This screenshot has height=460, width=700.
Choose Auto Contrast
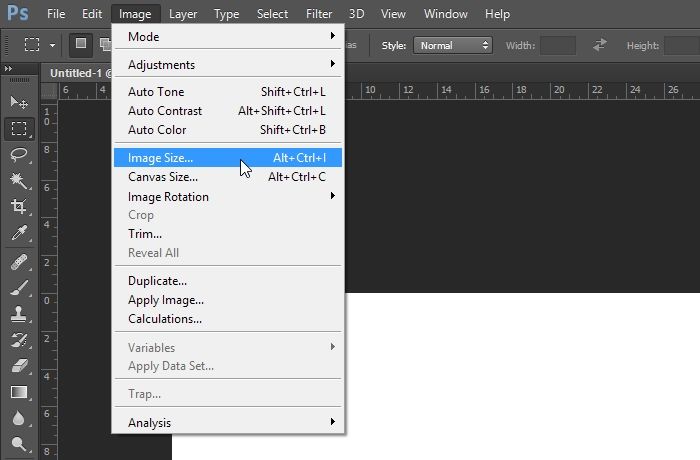click(x=228, y=111)
